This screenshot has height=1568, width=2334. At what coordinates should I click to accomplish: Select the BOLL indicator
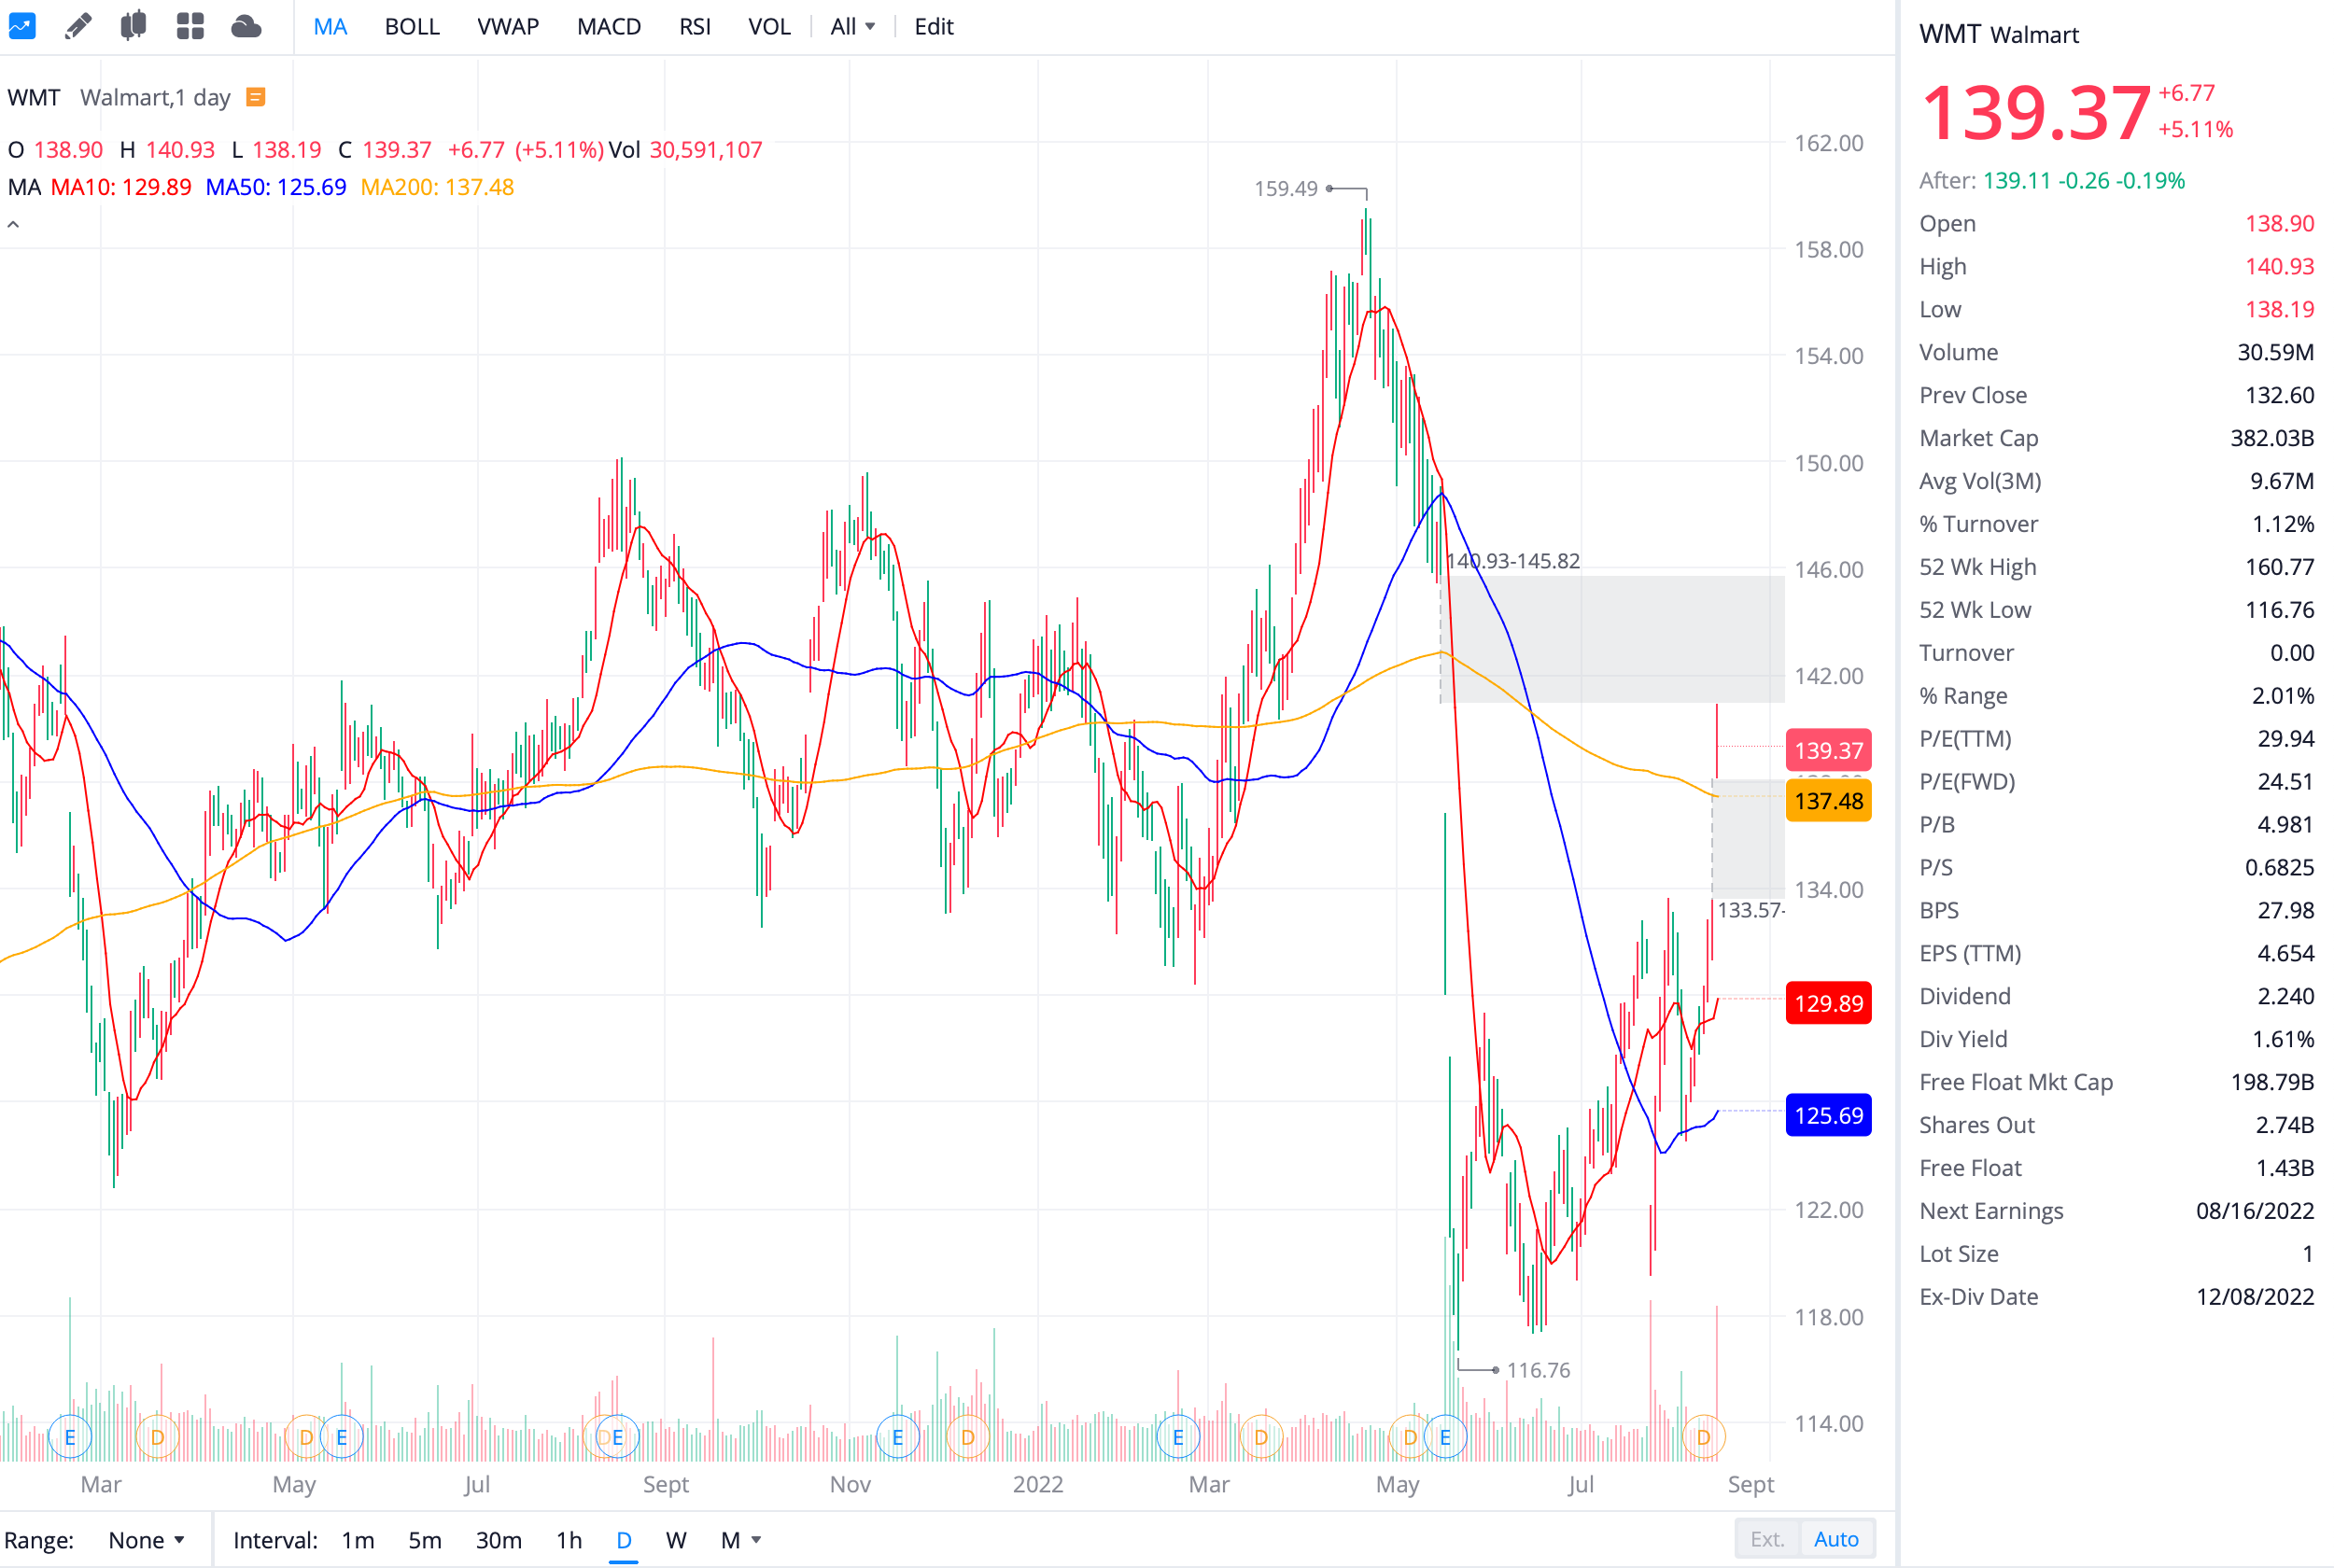click(x=412, y=27)
